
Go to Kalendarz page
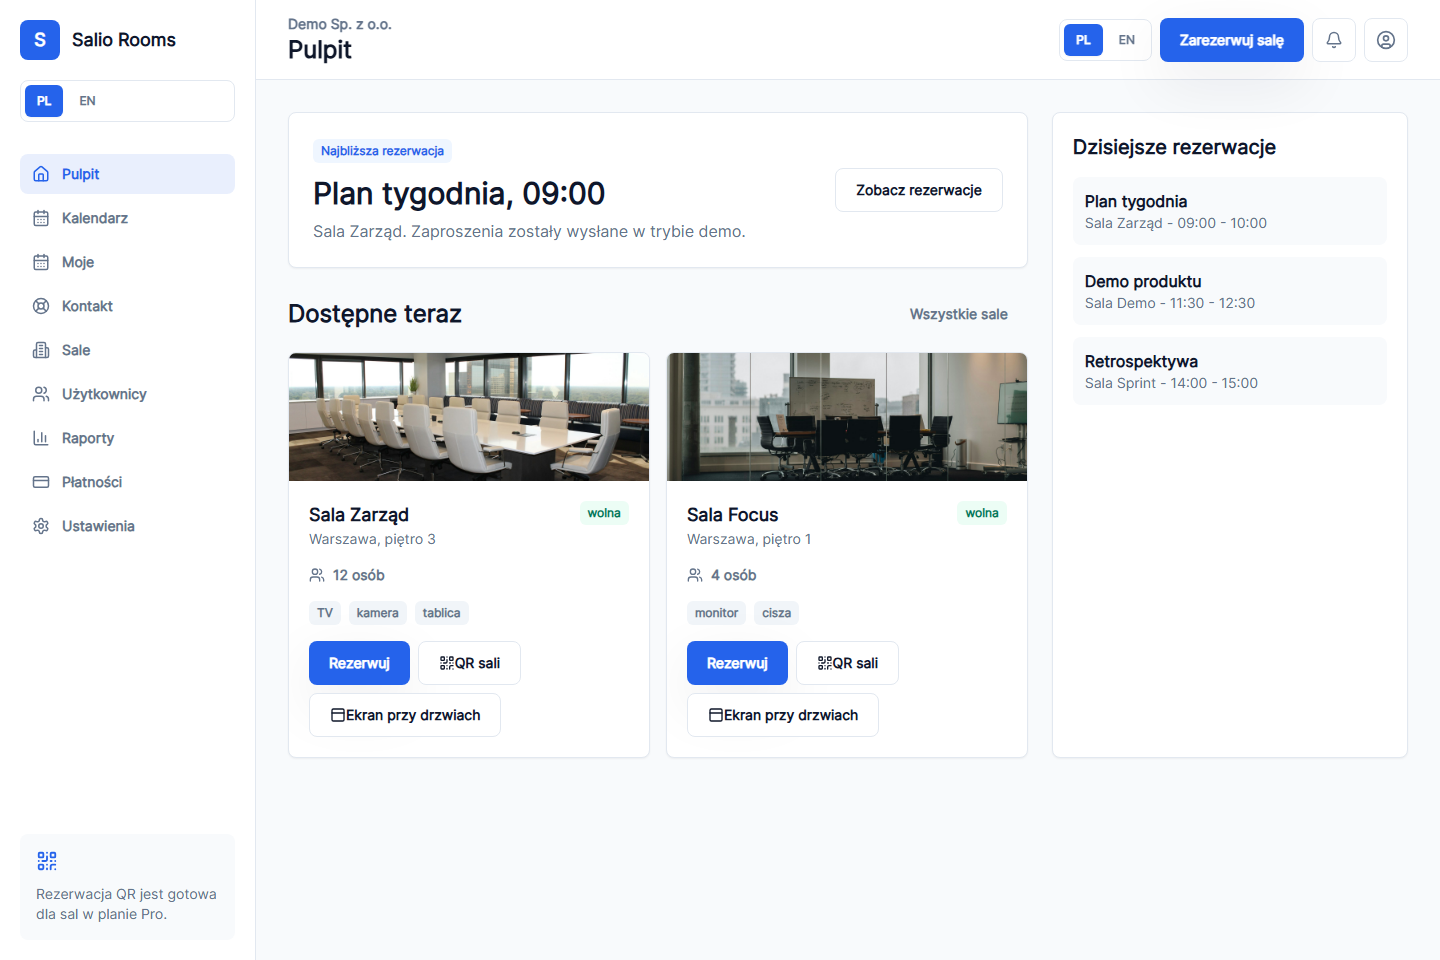tap(127, 218)
